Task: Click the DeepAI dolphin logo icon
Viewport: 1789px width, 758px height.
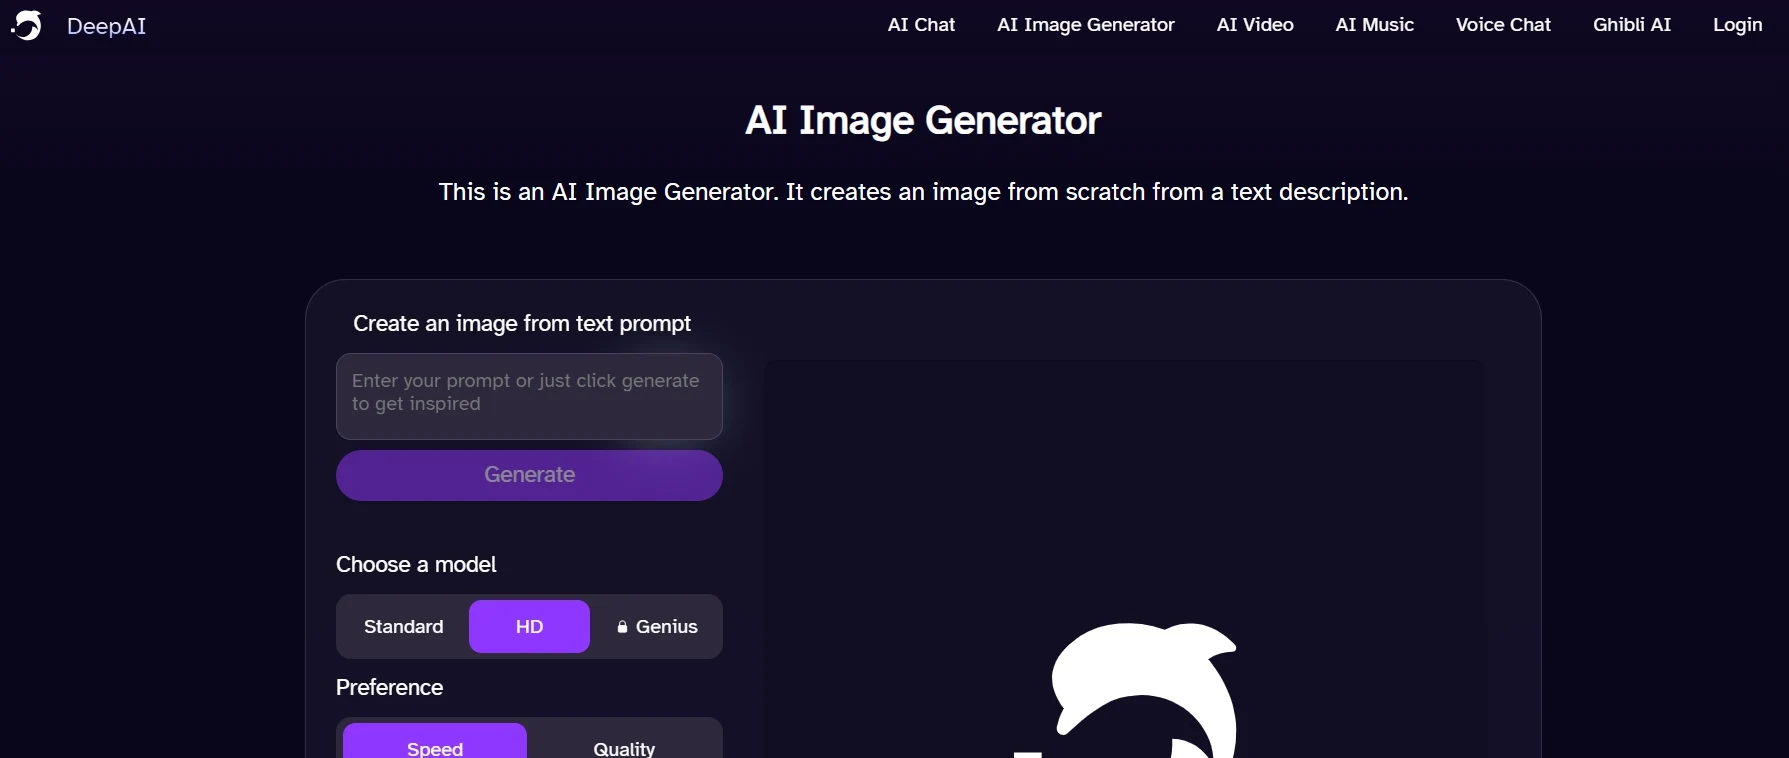Action: click(27, 25)
